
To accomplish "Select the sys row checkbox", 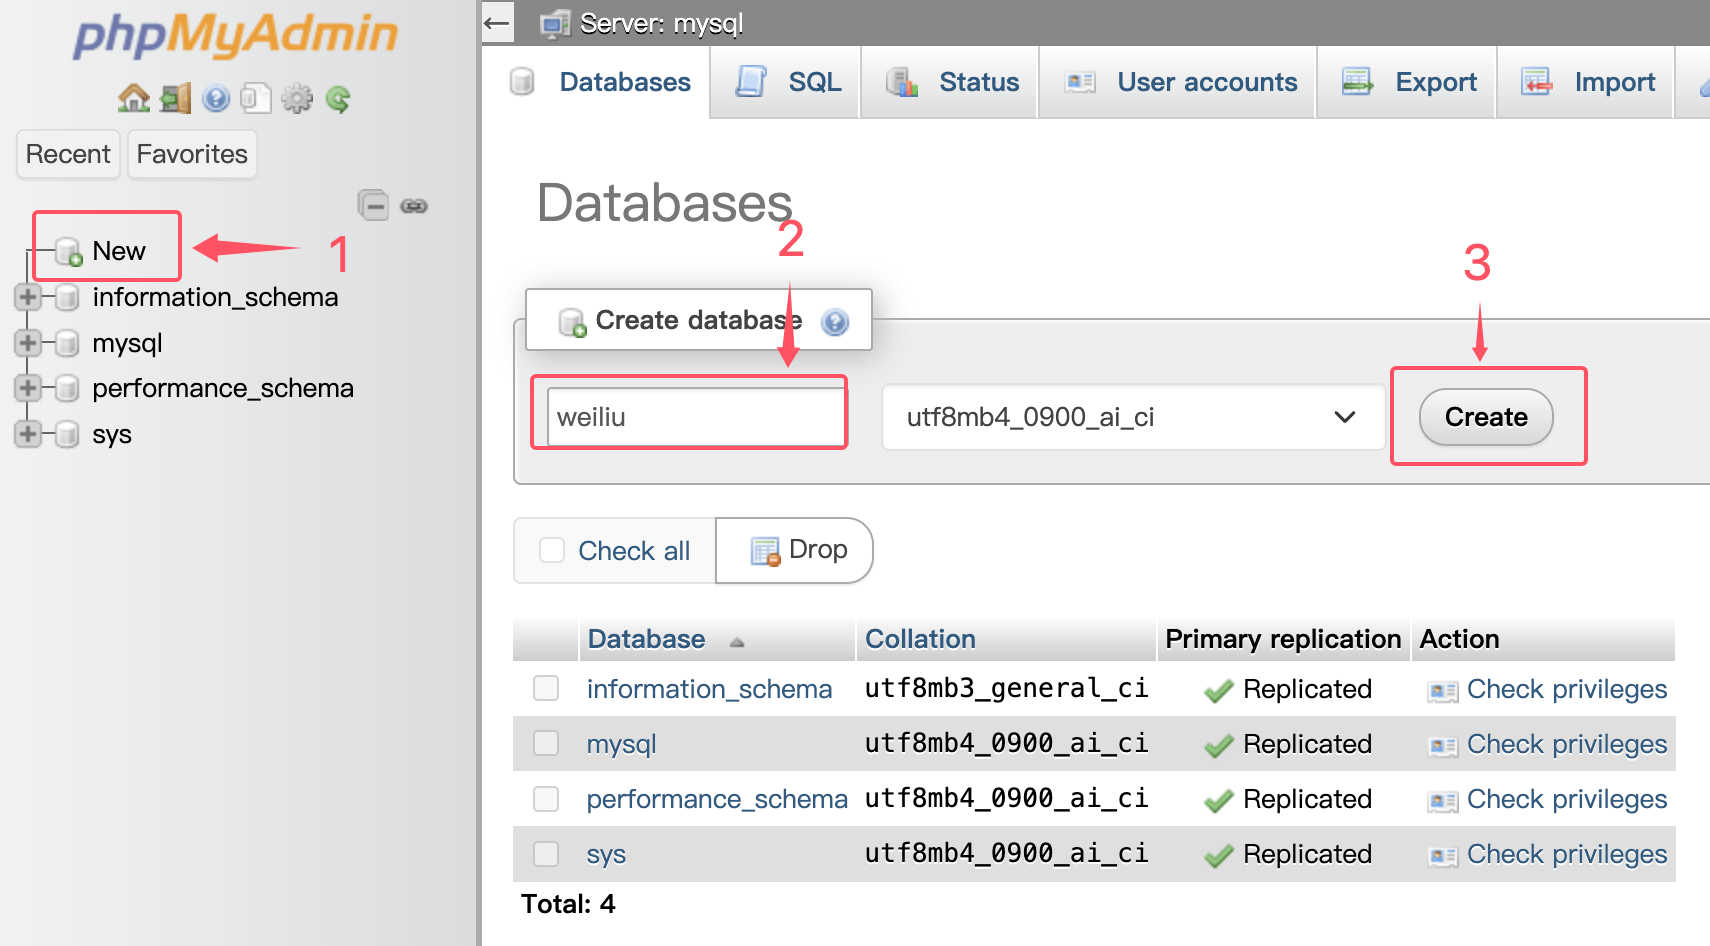I will coord(546,853).
